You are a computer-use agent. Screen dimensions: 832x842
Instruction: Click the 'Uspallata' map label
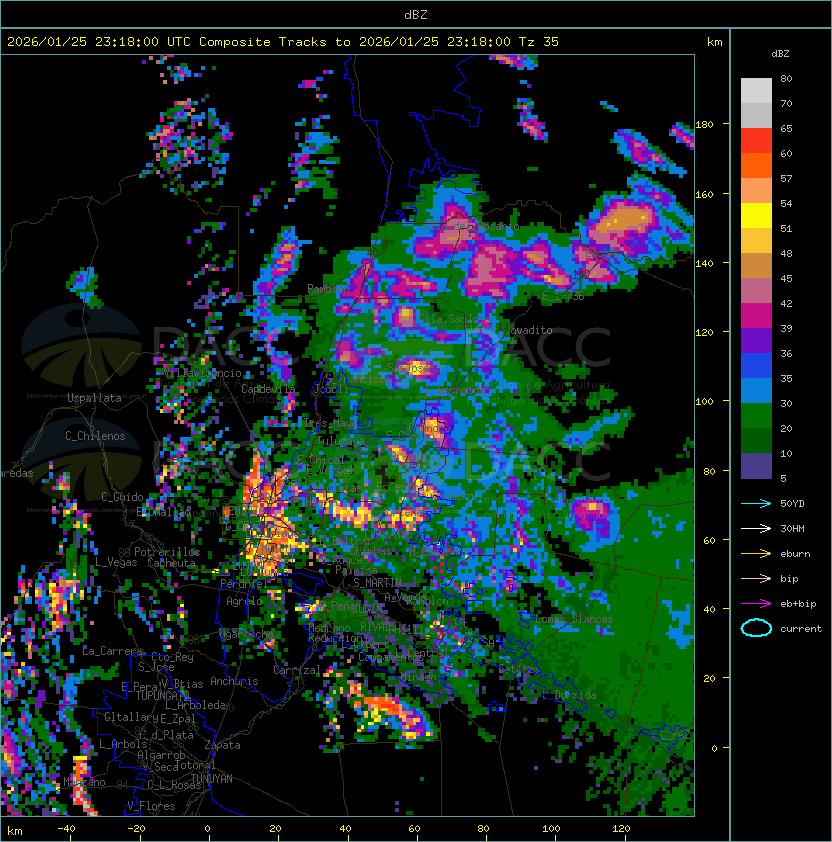coord(94,398)
